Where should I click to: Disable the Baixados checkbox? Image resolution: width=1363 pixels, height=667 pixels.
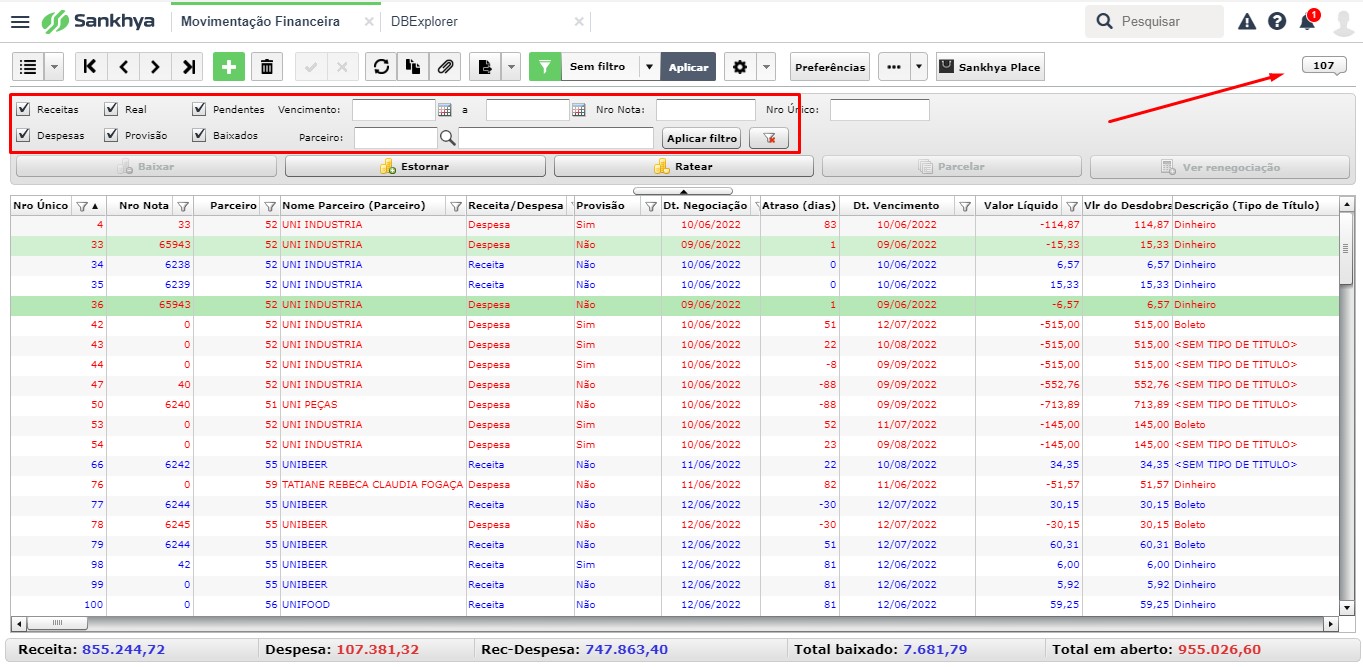point(200,135)
